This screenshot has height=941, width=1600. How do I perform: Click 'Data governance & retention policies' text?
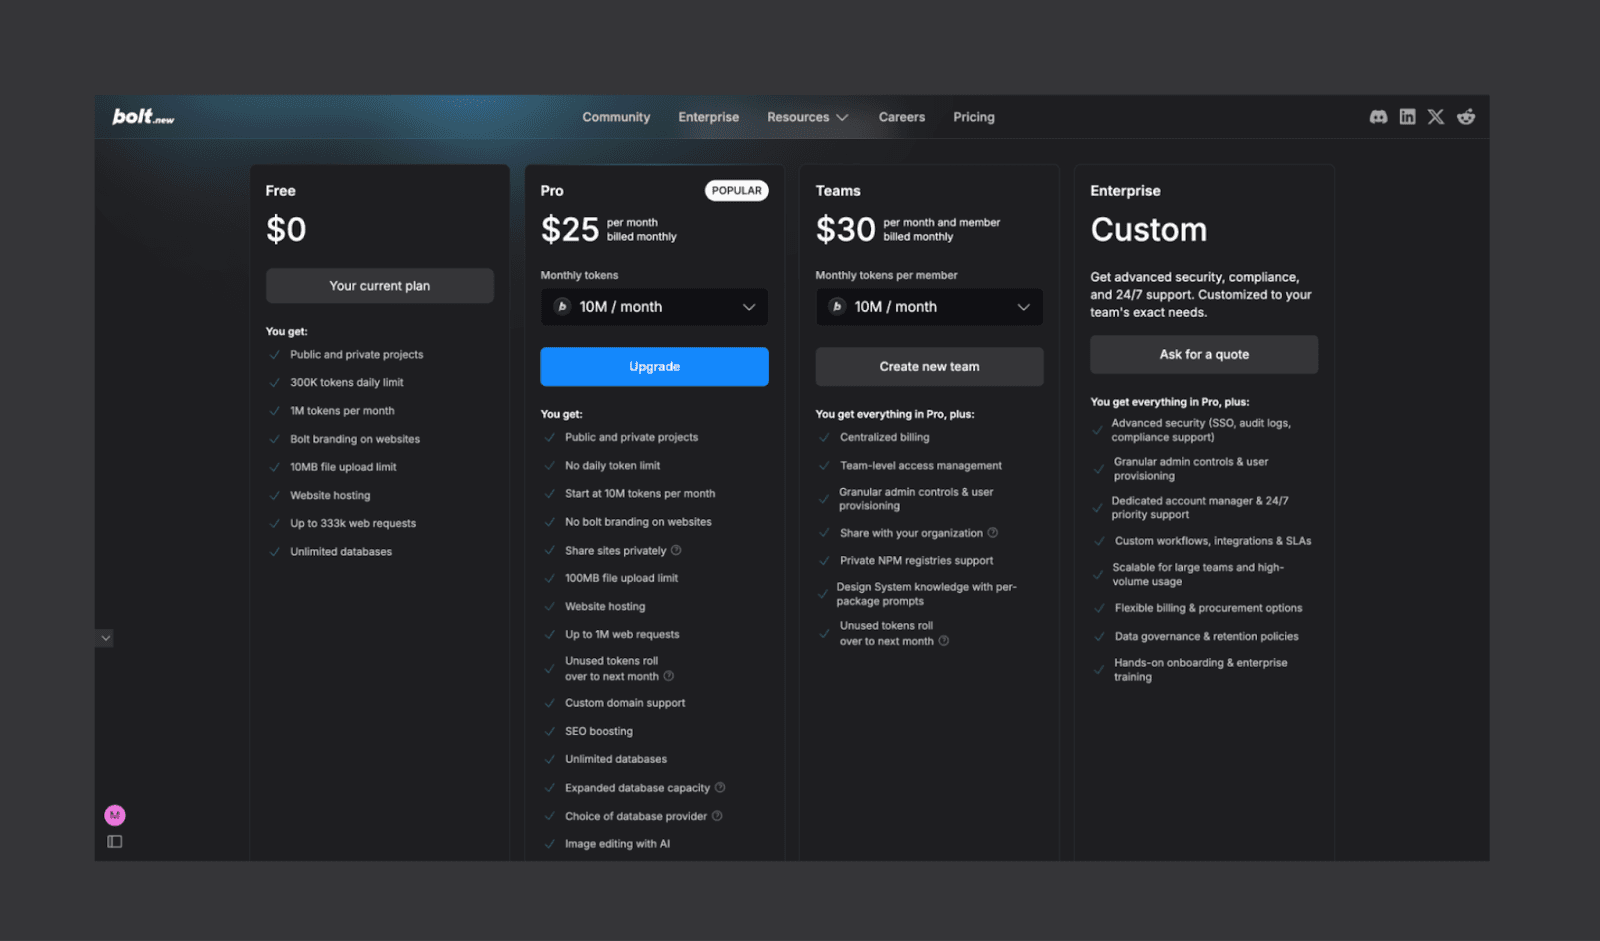click(x=1207, y=636)
